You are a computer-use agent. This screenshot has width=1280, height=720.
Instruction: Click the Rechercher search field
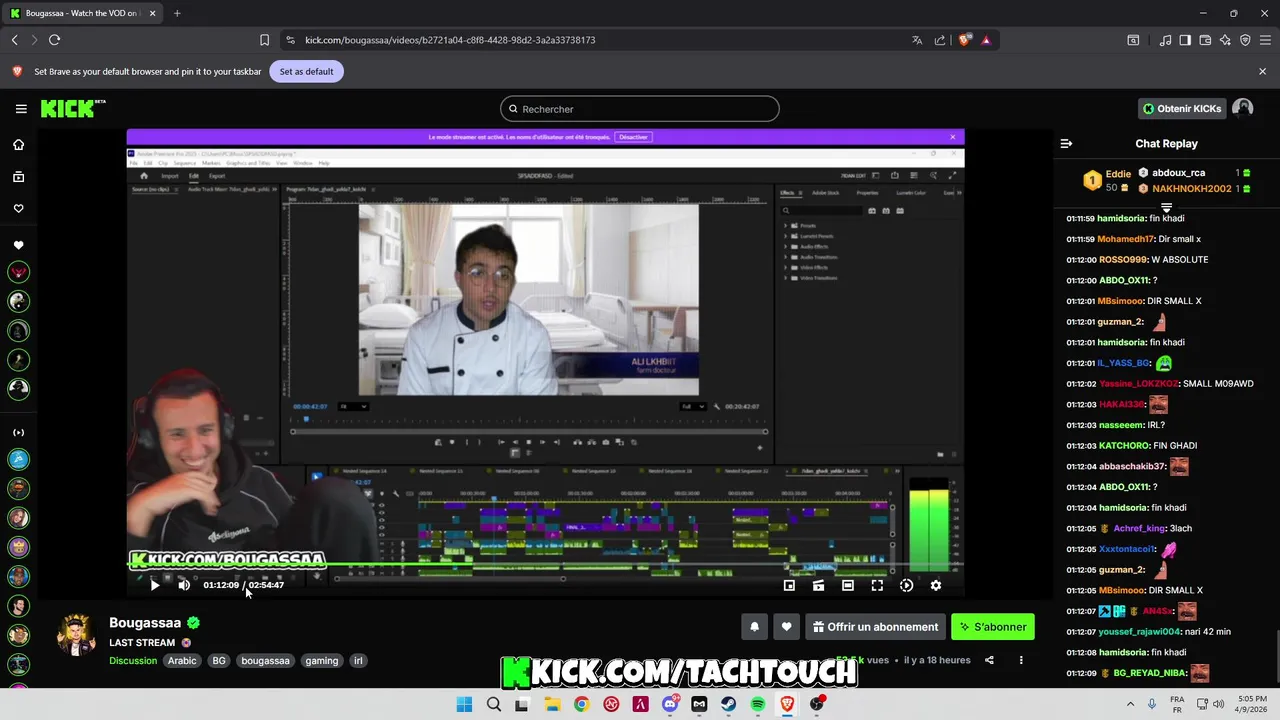pyautogui.click(x=640, y=109)
